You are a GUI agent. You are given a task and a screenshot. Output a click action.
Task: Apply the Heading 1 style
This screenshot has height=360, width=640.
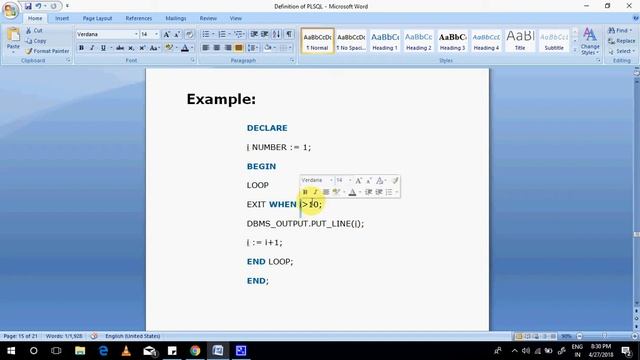[384, 40]
